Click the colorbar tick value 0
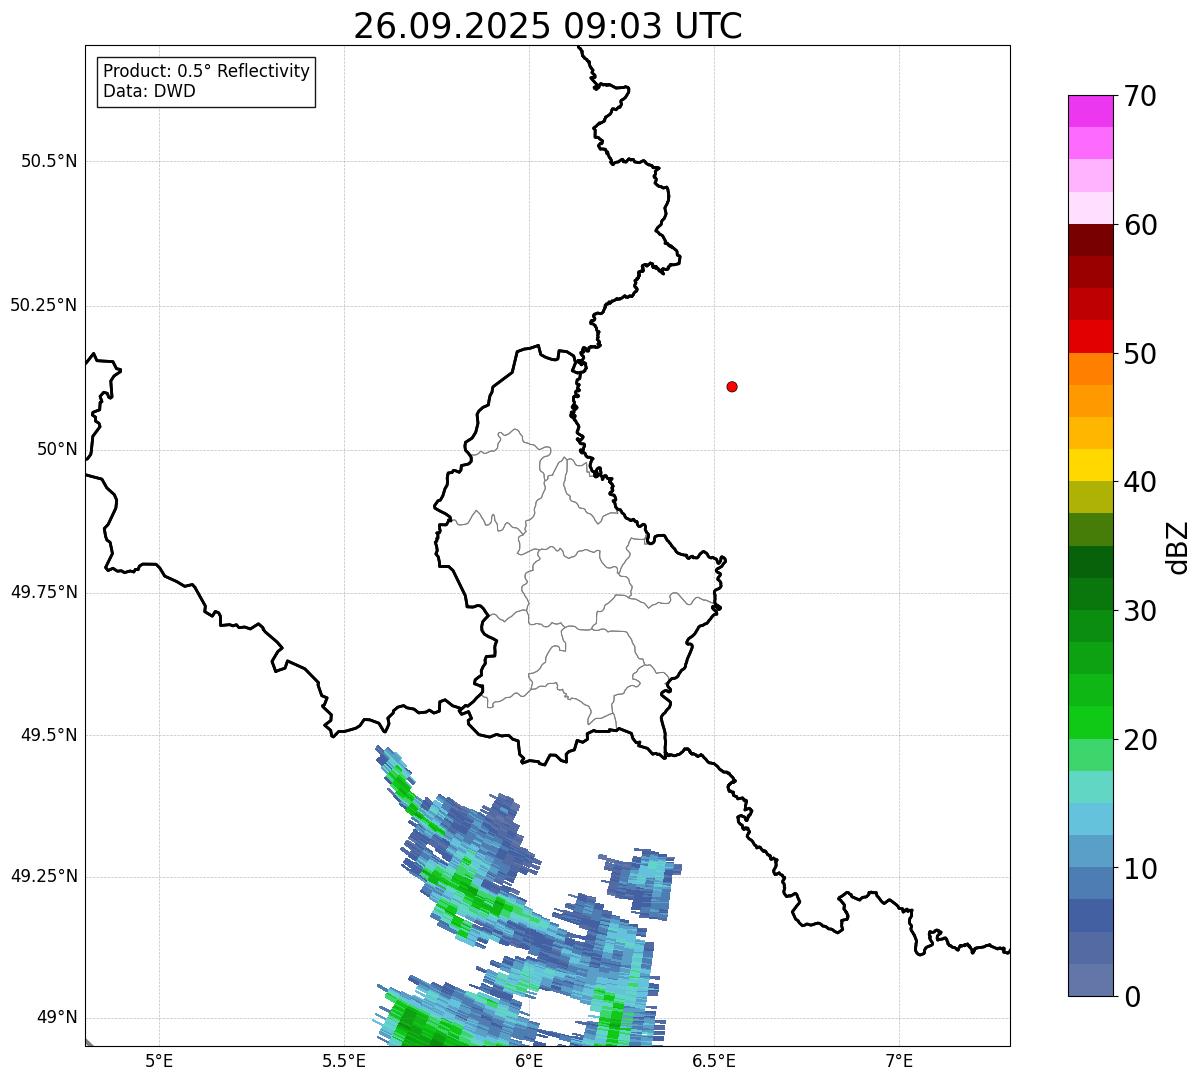The width and height of the screenshot is (1202, 1081). (x=1133, y=997)
